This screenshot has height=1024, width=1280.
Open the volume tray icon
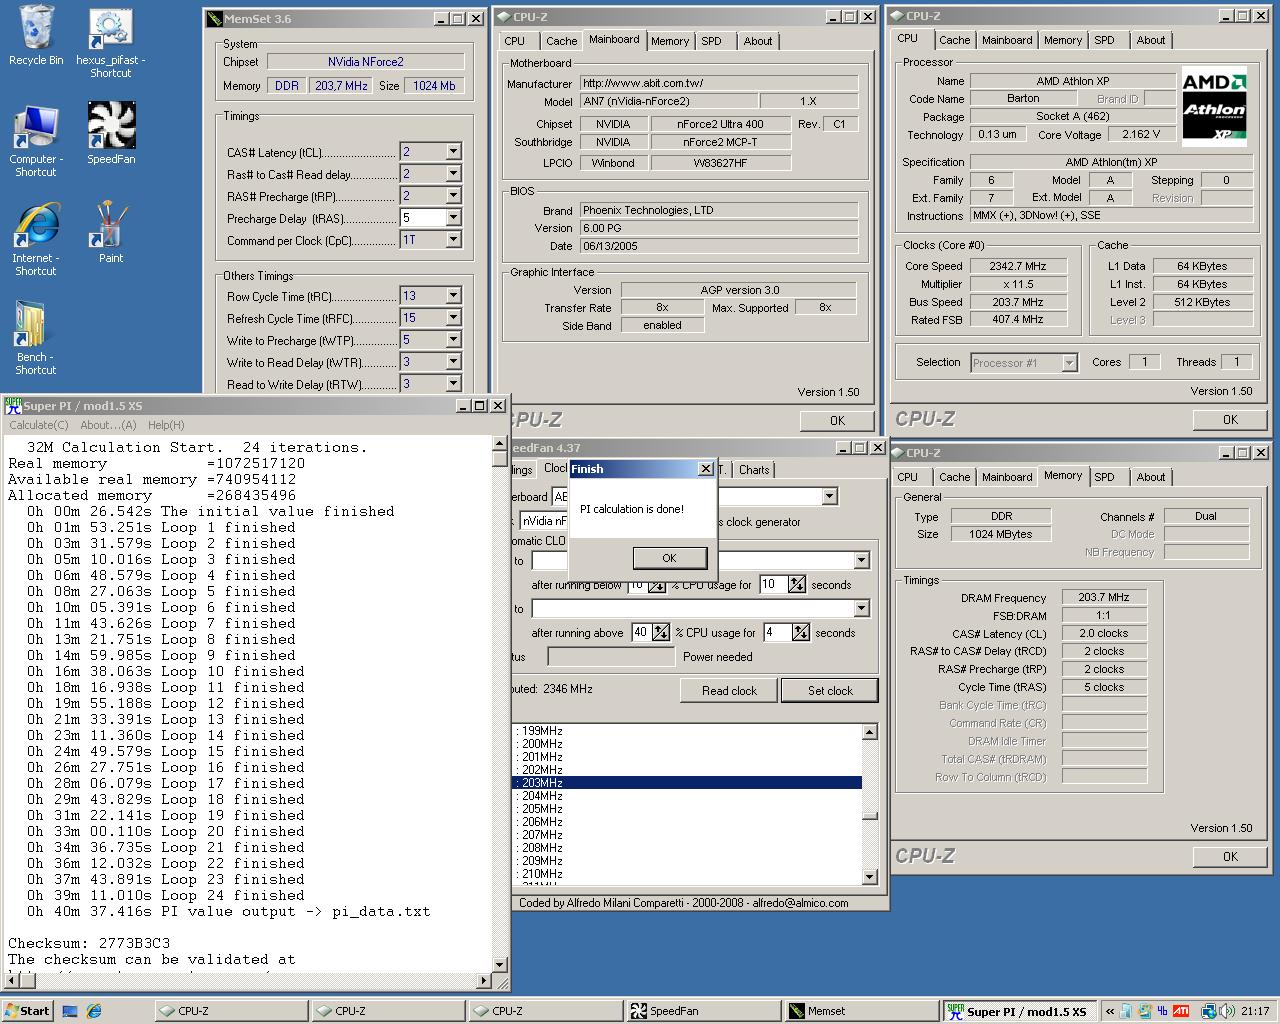tap(1229, 1011)
